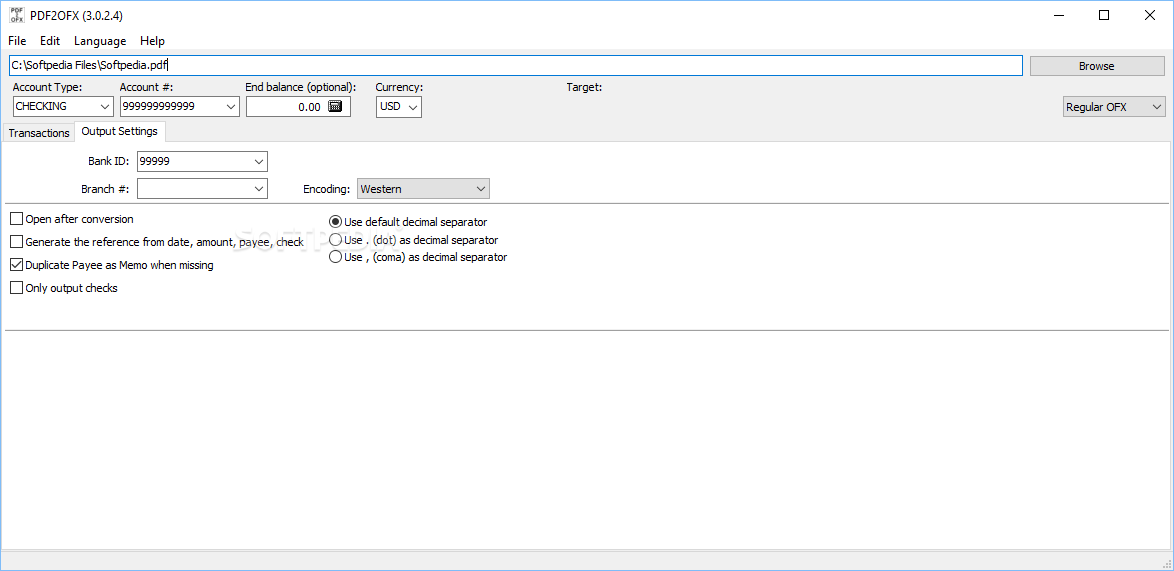Select Use default decimal separator radio
This screenshot has width=1174, height=571.
click(335, 222)
